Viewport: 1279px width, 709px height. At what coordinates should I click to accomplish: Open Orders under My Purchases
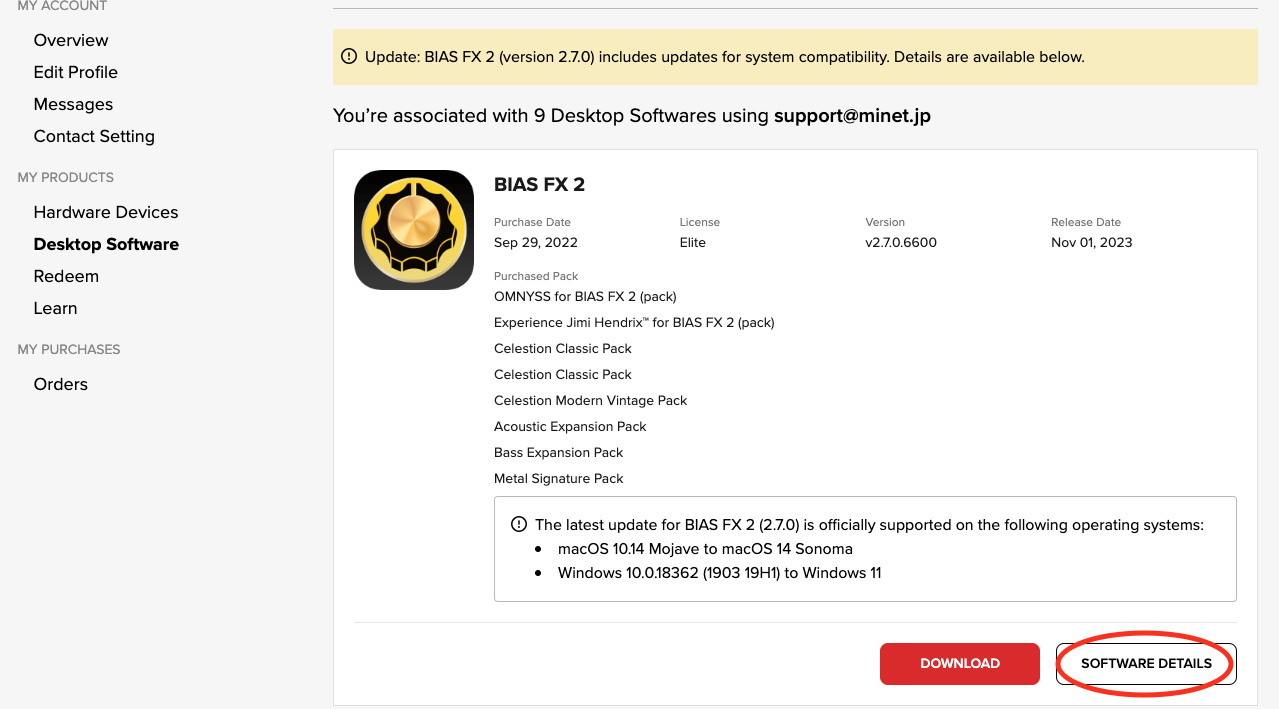(61, 384)
